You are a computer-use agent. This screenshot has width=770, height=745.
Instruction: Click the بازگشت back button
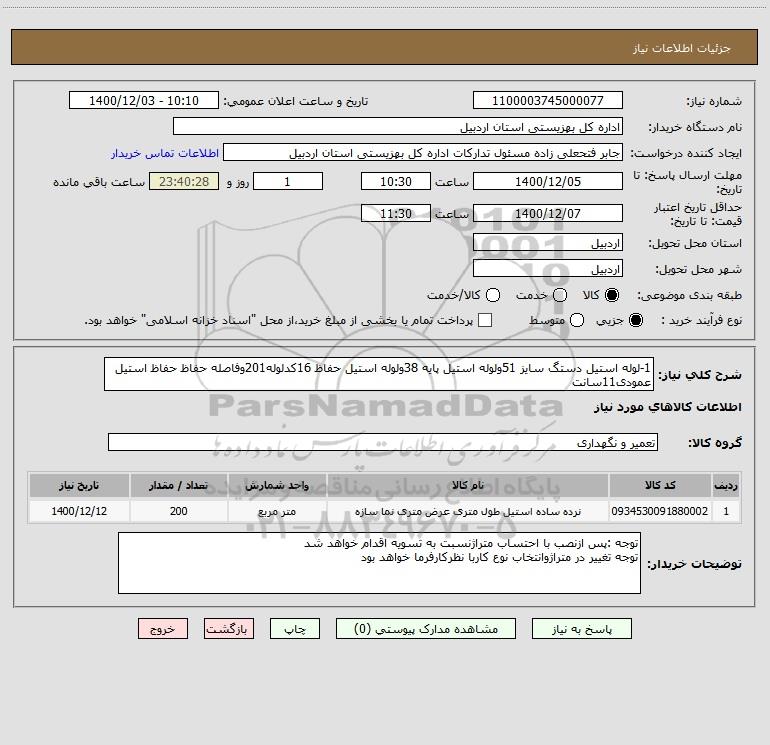click(x=229, y=629)
